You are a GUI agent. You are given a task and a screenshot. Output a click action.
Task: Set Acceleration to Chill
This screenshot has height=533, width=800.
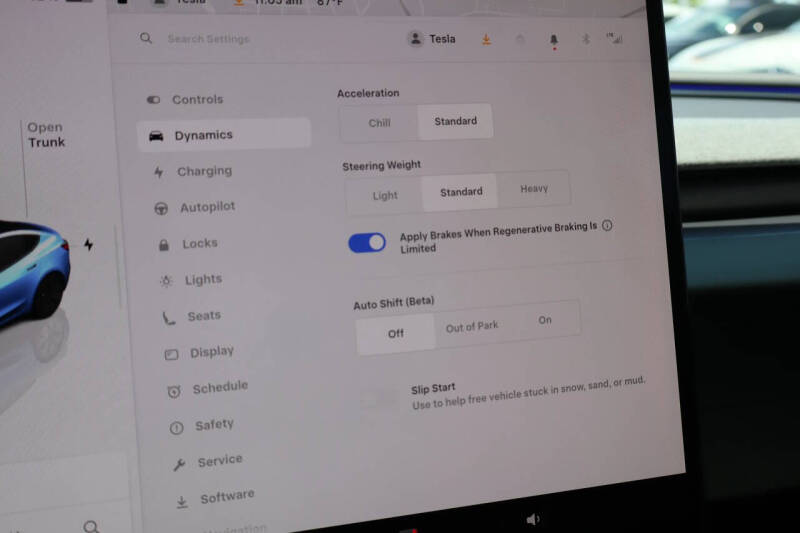379,123
